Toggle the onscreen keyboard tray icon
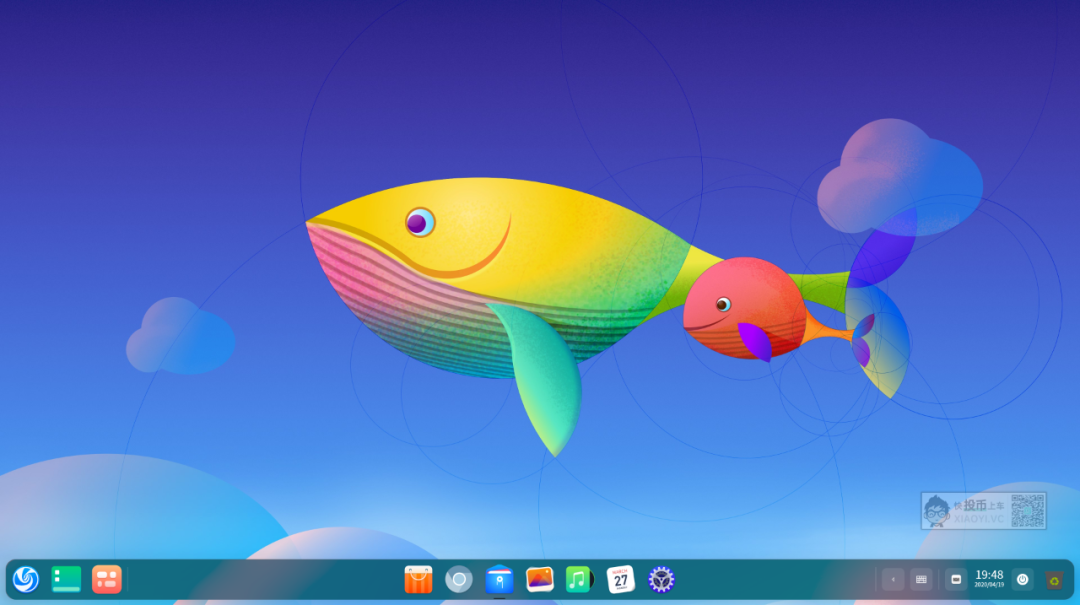This screenshot has width=1080, height=605. [921, 579]
